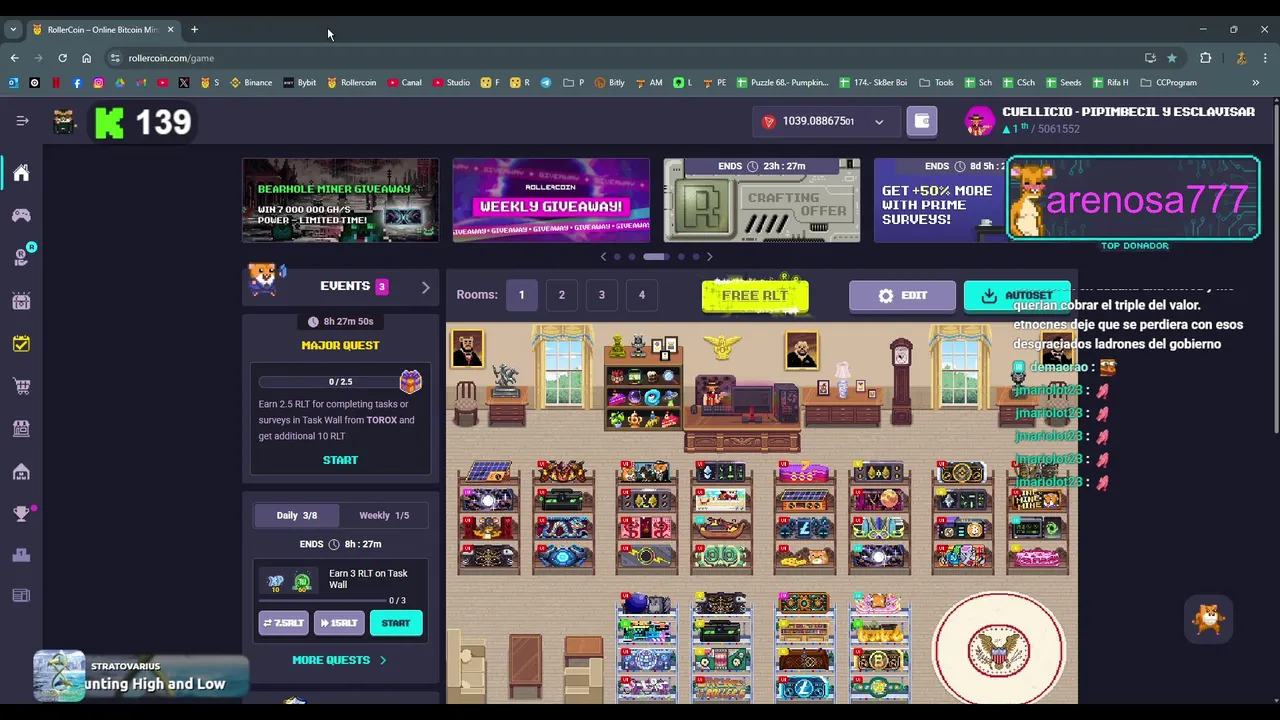The width and height of the screenshot is (1280, 720).
Task: Start the Earn 3 RLT quest
Action: tap(396, 623)
